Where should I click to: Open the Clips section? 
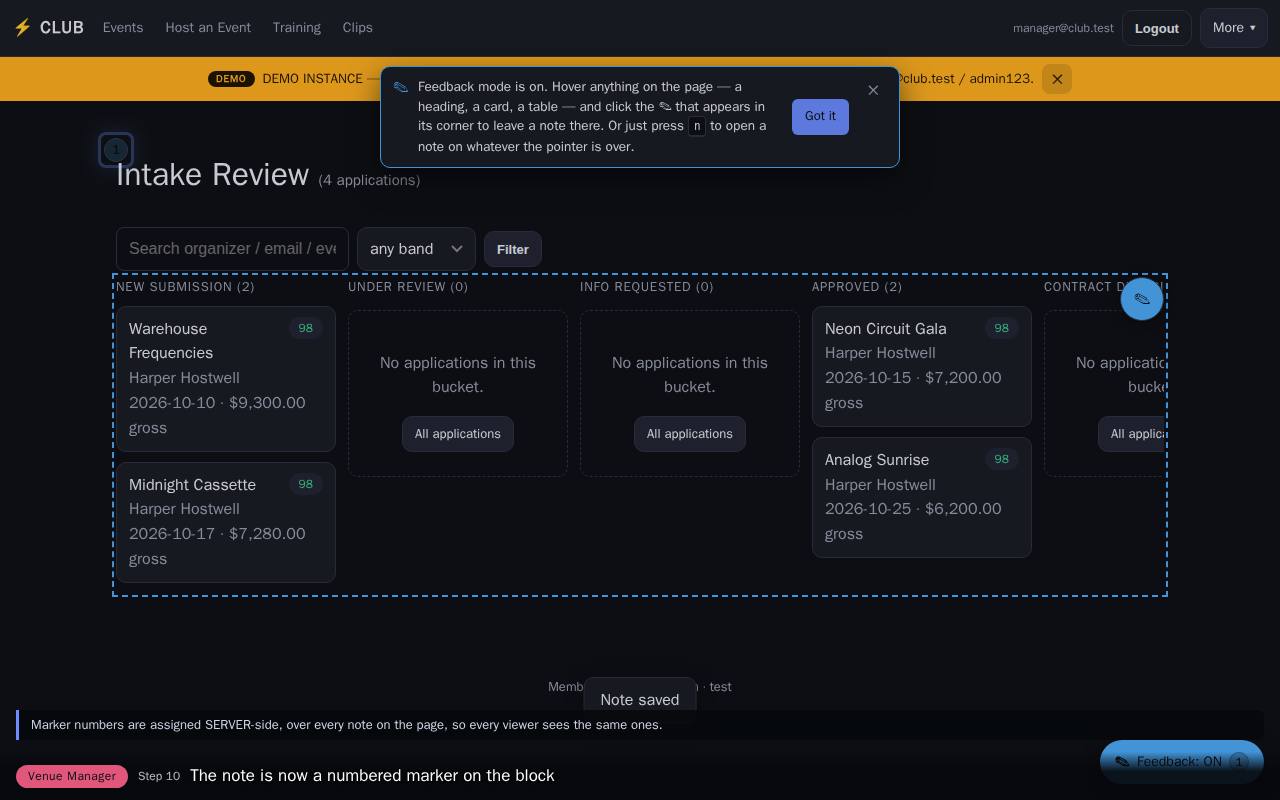pos(358,28)
